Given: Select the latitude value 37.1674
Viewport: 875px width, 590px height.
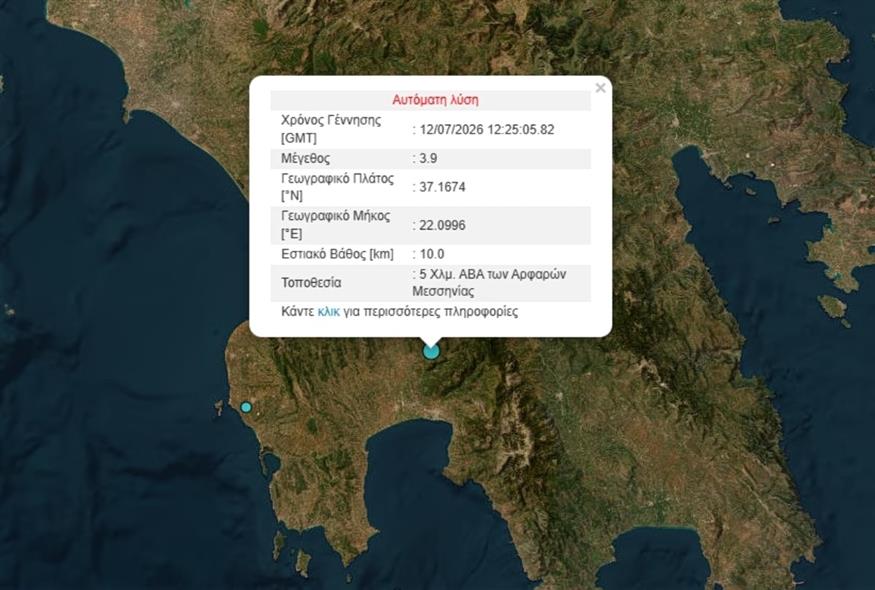Looking at the screenshot, I should click(x=442, y=187).
